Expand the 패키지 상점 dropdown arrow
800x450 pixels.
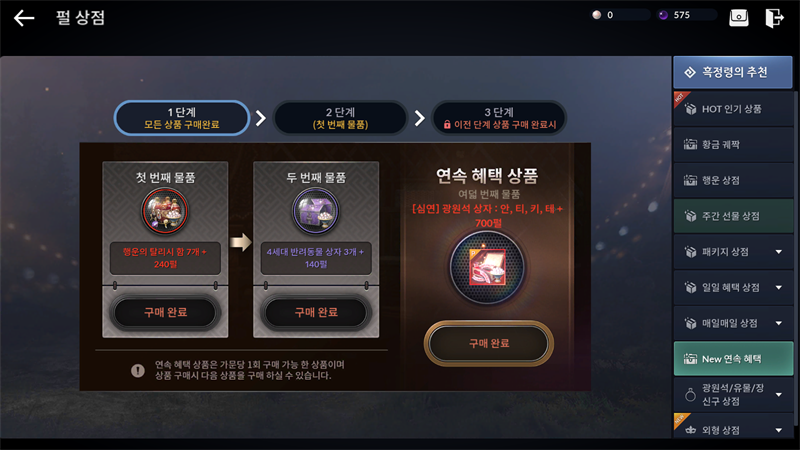click(779, 252)
